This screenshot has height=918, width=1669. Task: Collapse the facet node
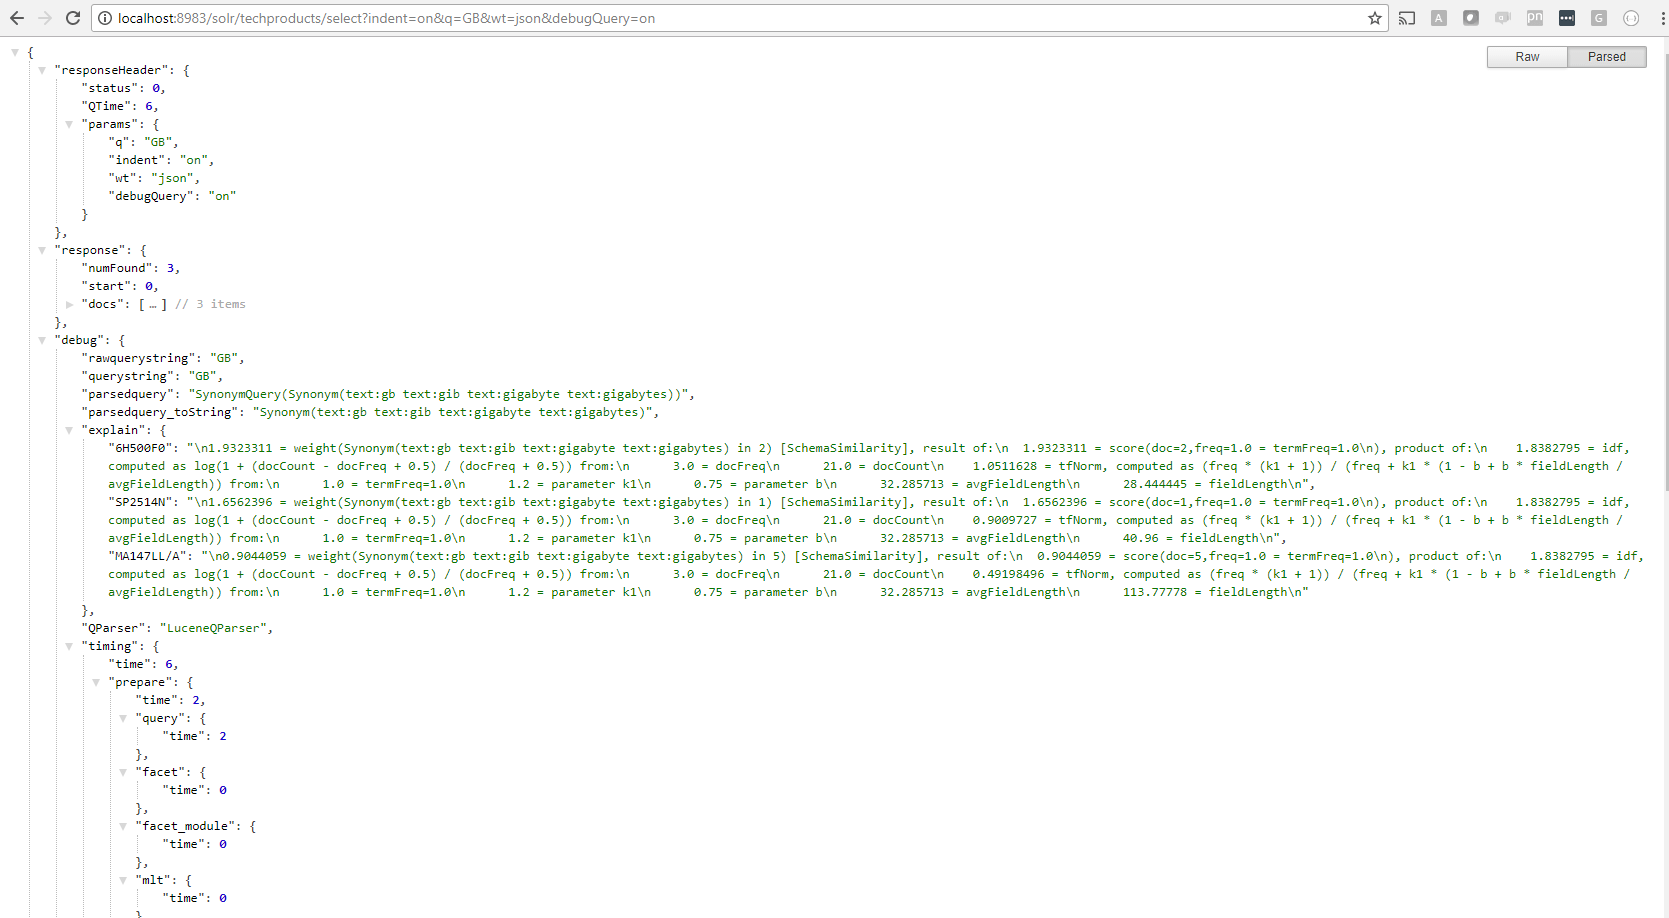tap(123, 772)
